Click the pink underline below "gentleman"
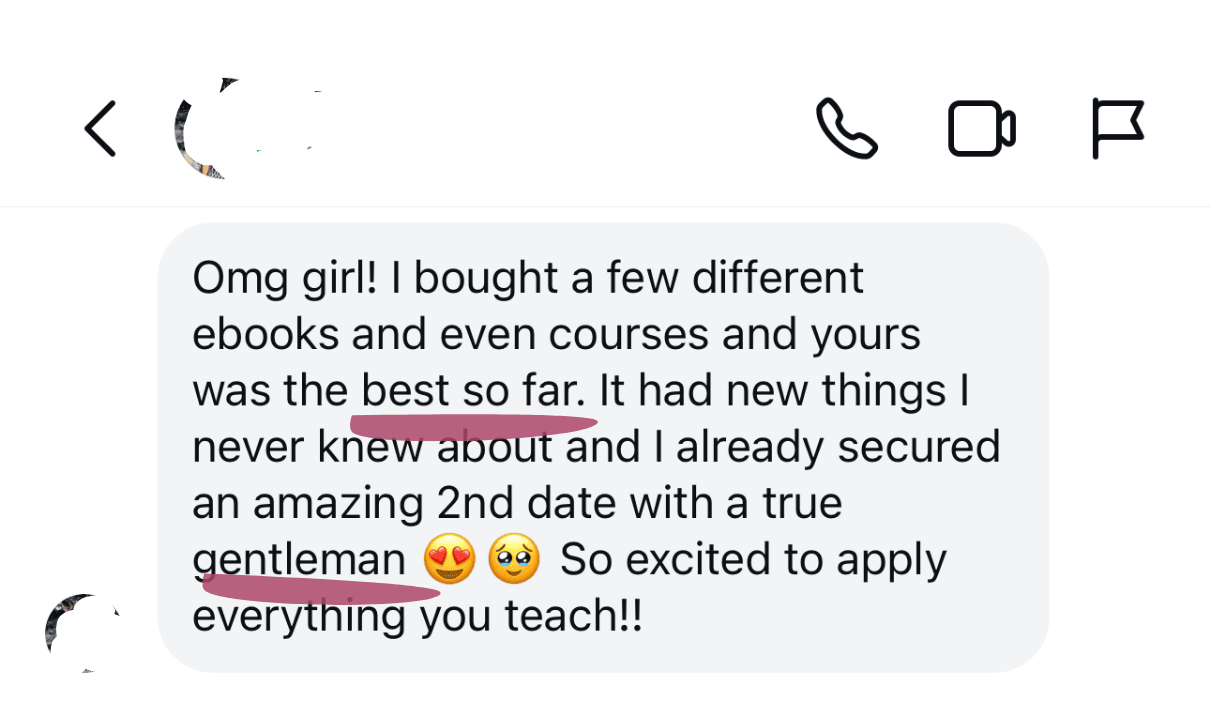 click(x=318, y=590)
